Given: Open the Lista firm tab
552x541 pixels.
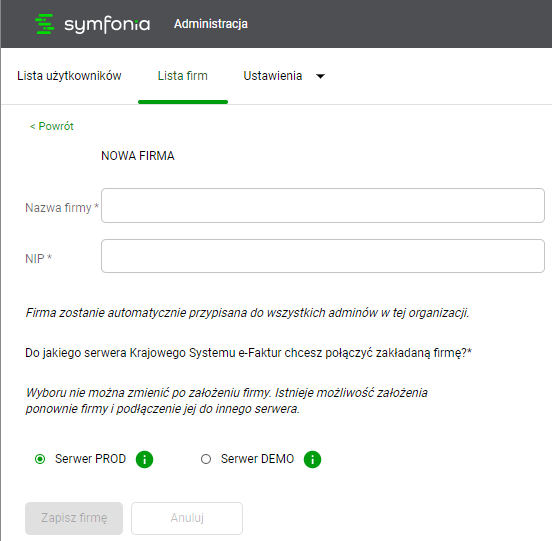Looking at the screenshot, I should click(x=183, y=76).
